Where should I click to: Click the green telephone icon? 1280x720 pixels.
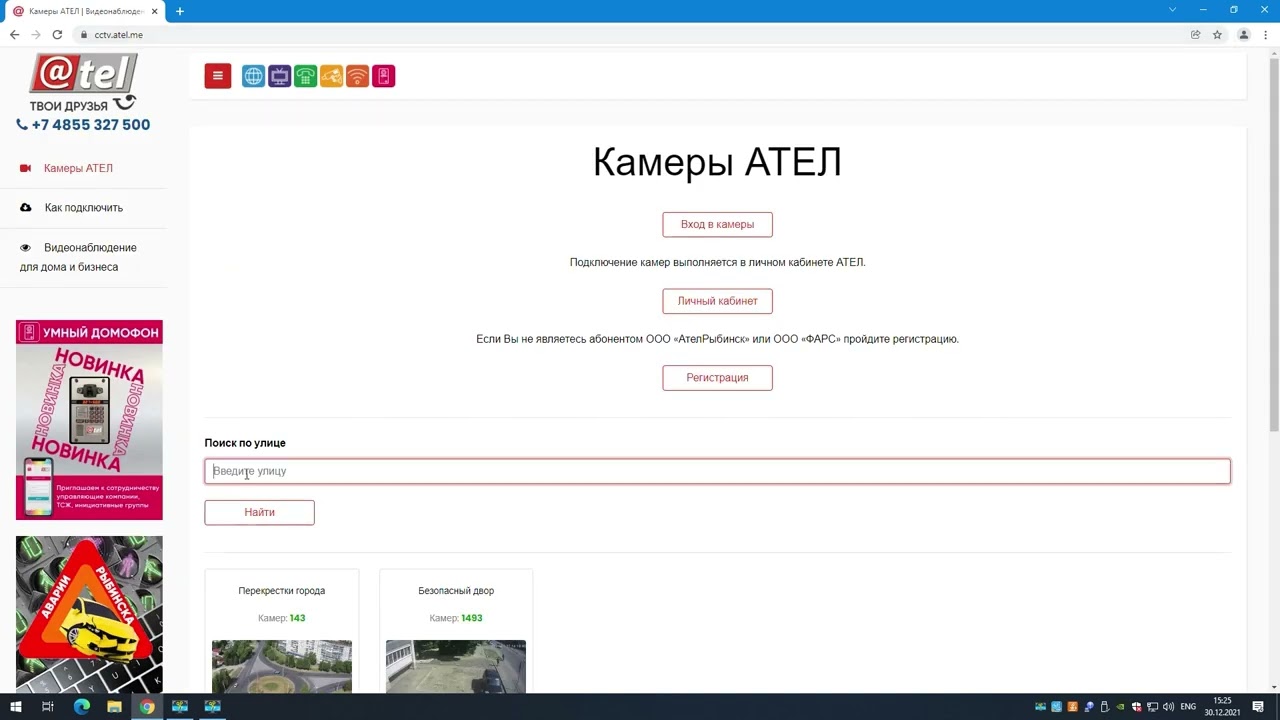point(305,76)
